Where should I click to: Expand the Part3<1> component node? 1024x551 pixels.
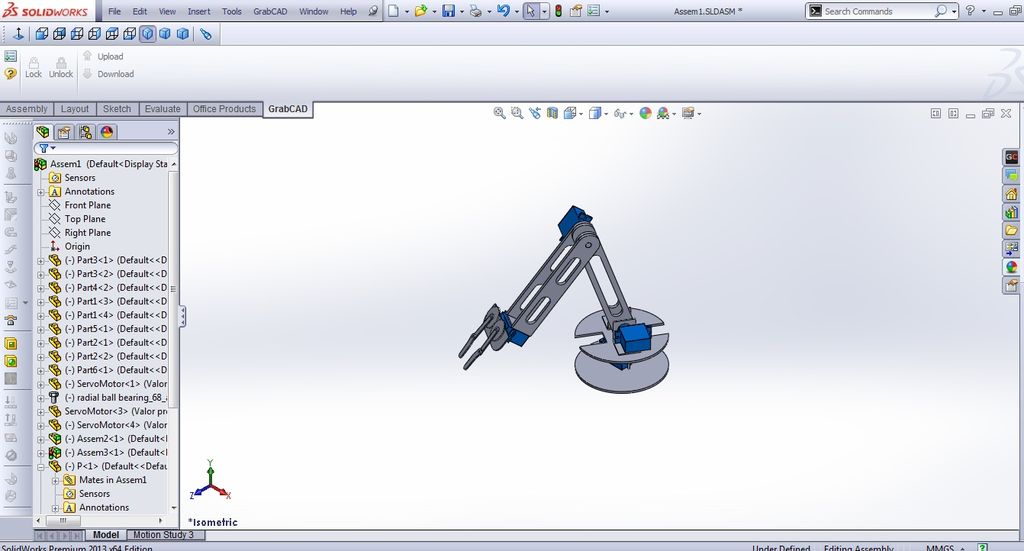point(41,260)
